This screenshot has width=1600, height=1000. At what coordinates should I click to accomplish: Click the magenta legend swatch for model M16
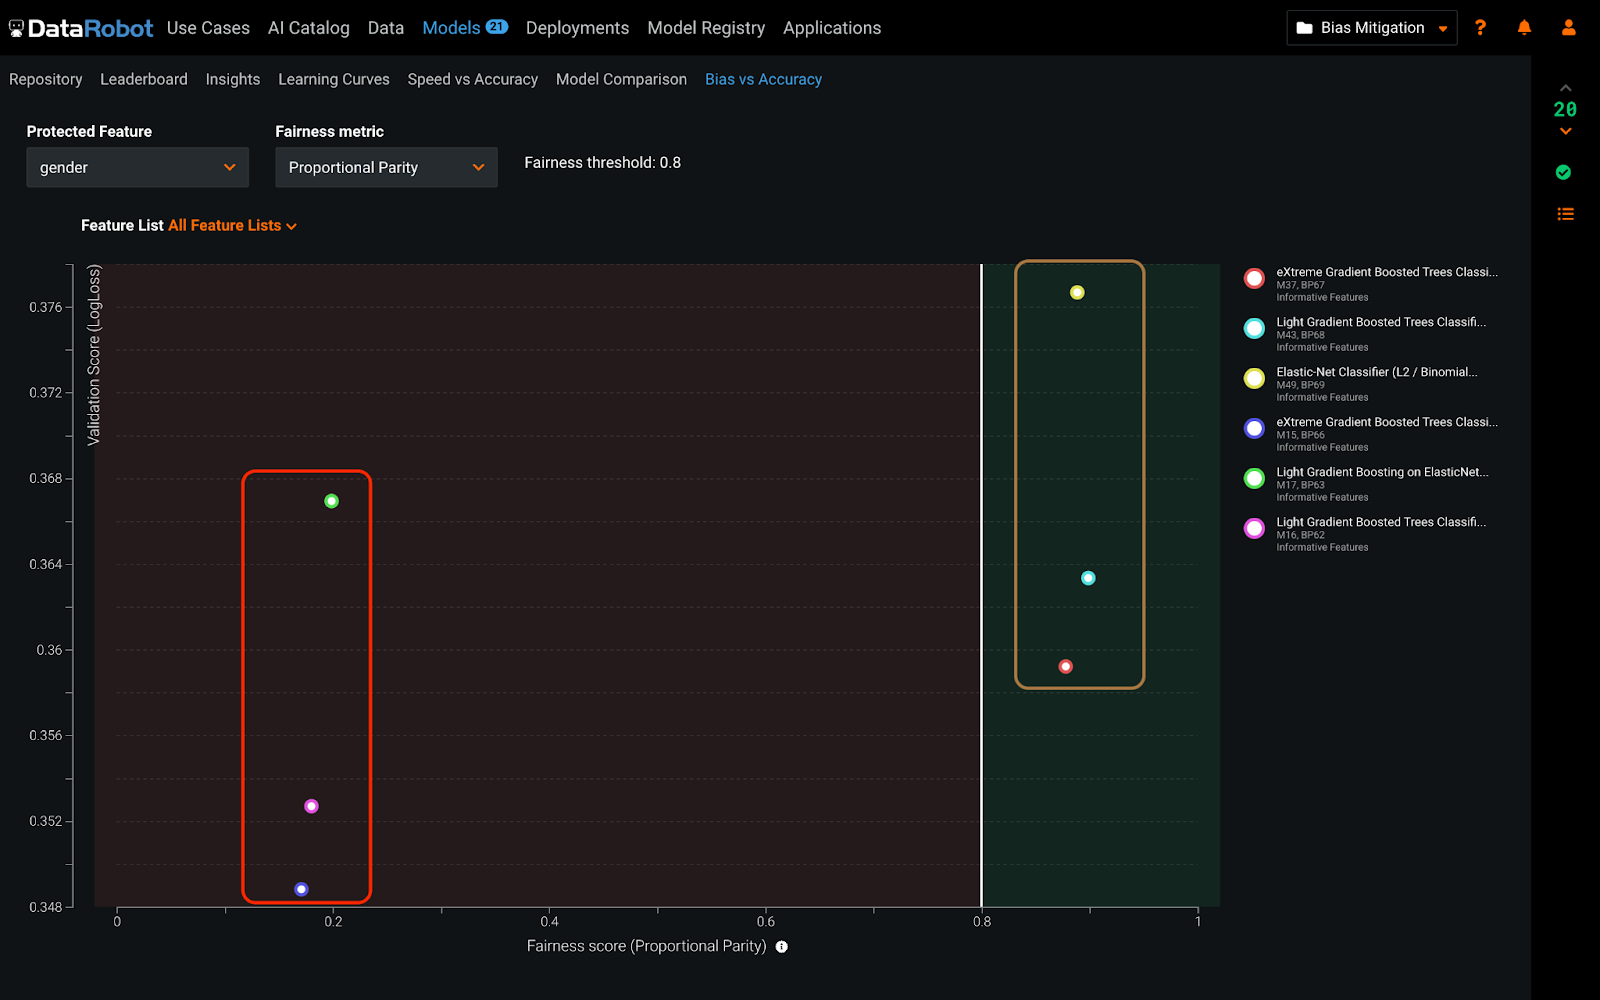[x=1254, y=528]
